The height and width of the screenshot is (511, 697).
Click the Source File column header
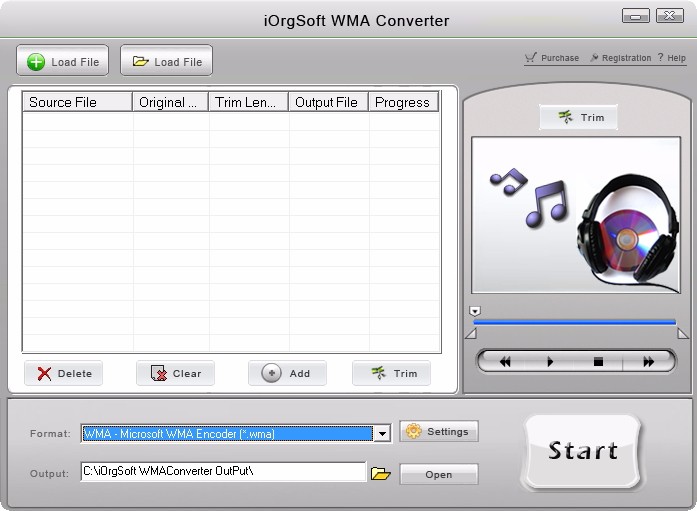pyautogui.click(x=77, y=102)
